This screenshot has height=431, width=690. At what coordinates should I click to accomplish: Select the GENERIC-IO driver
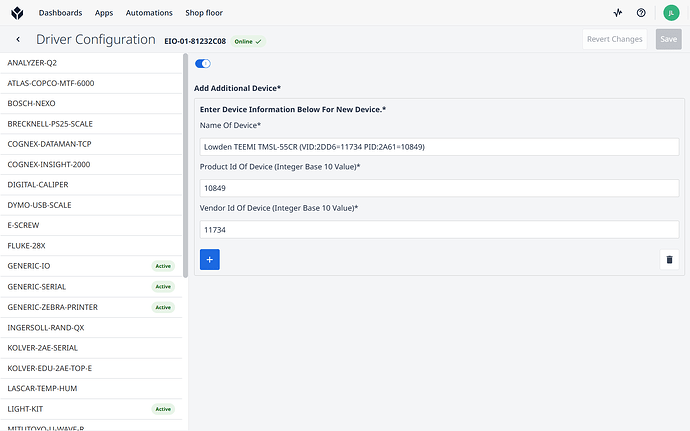tap(91, 266)
